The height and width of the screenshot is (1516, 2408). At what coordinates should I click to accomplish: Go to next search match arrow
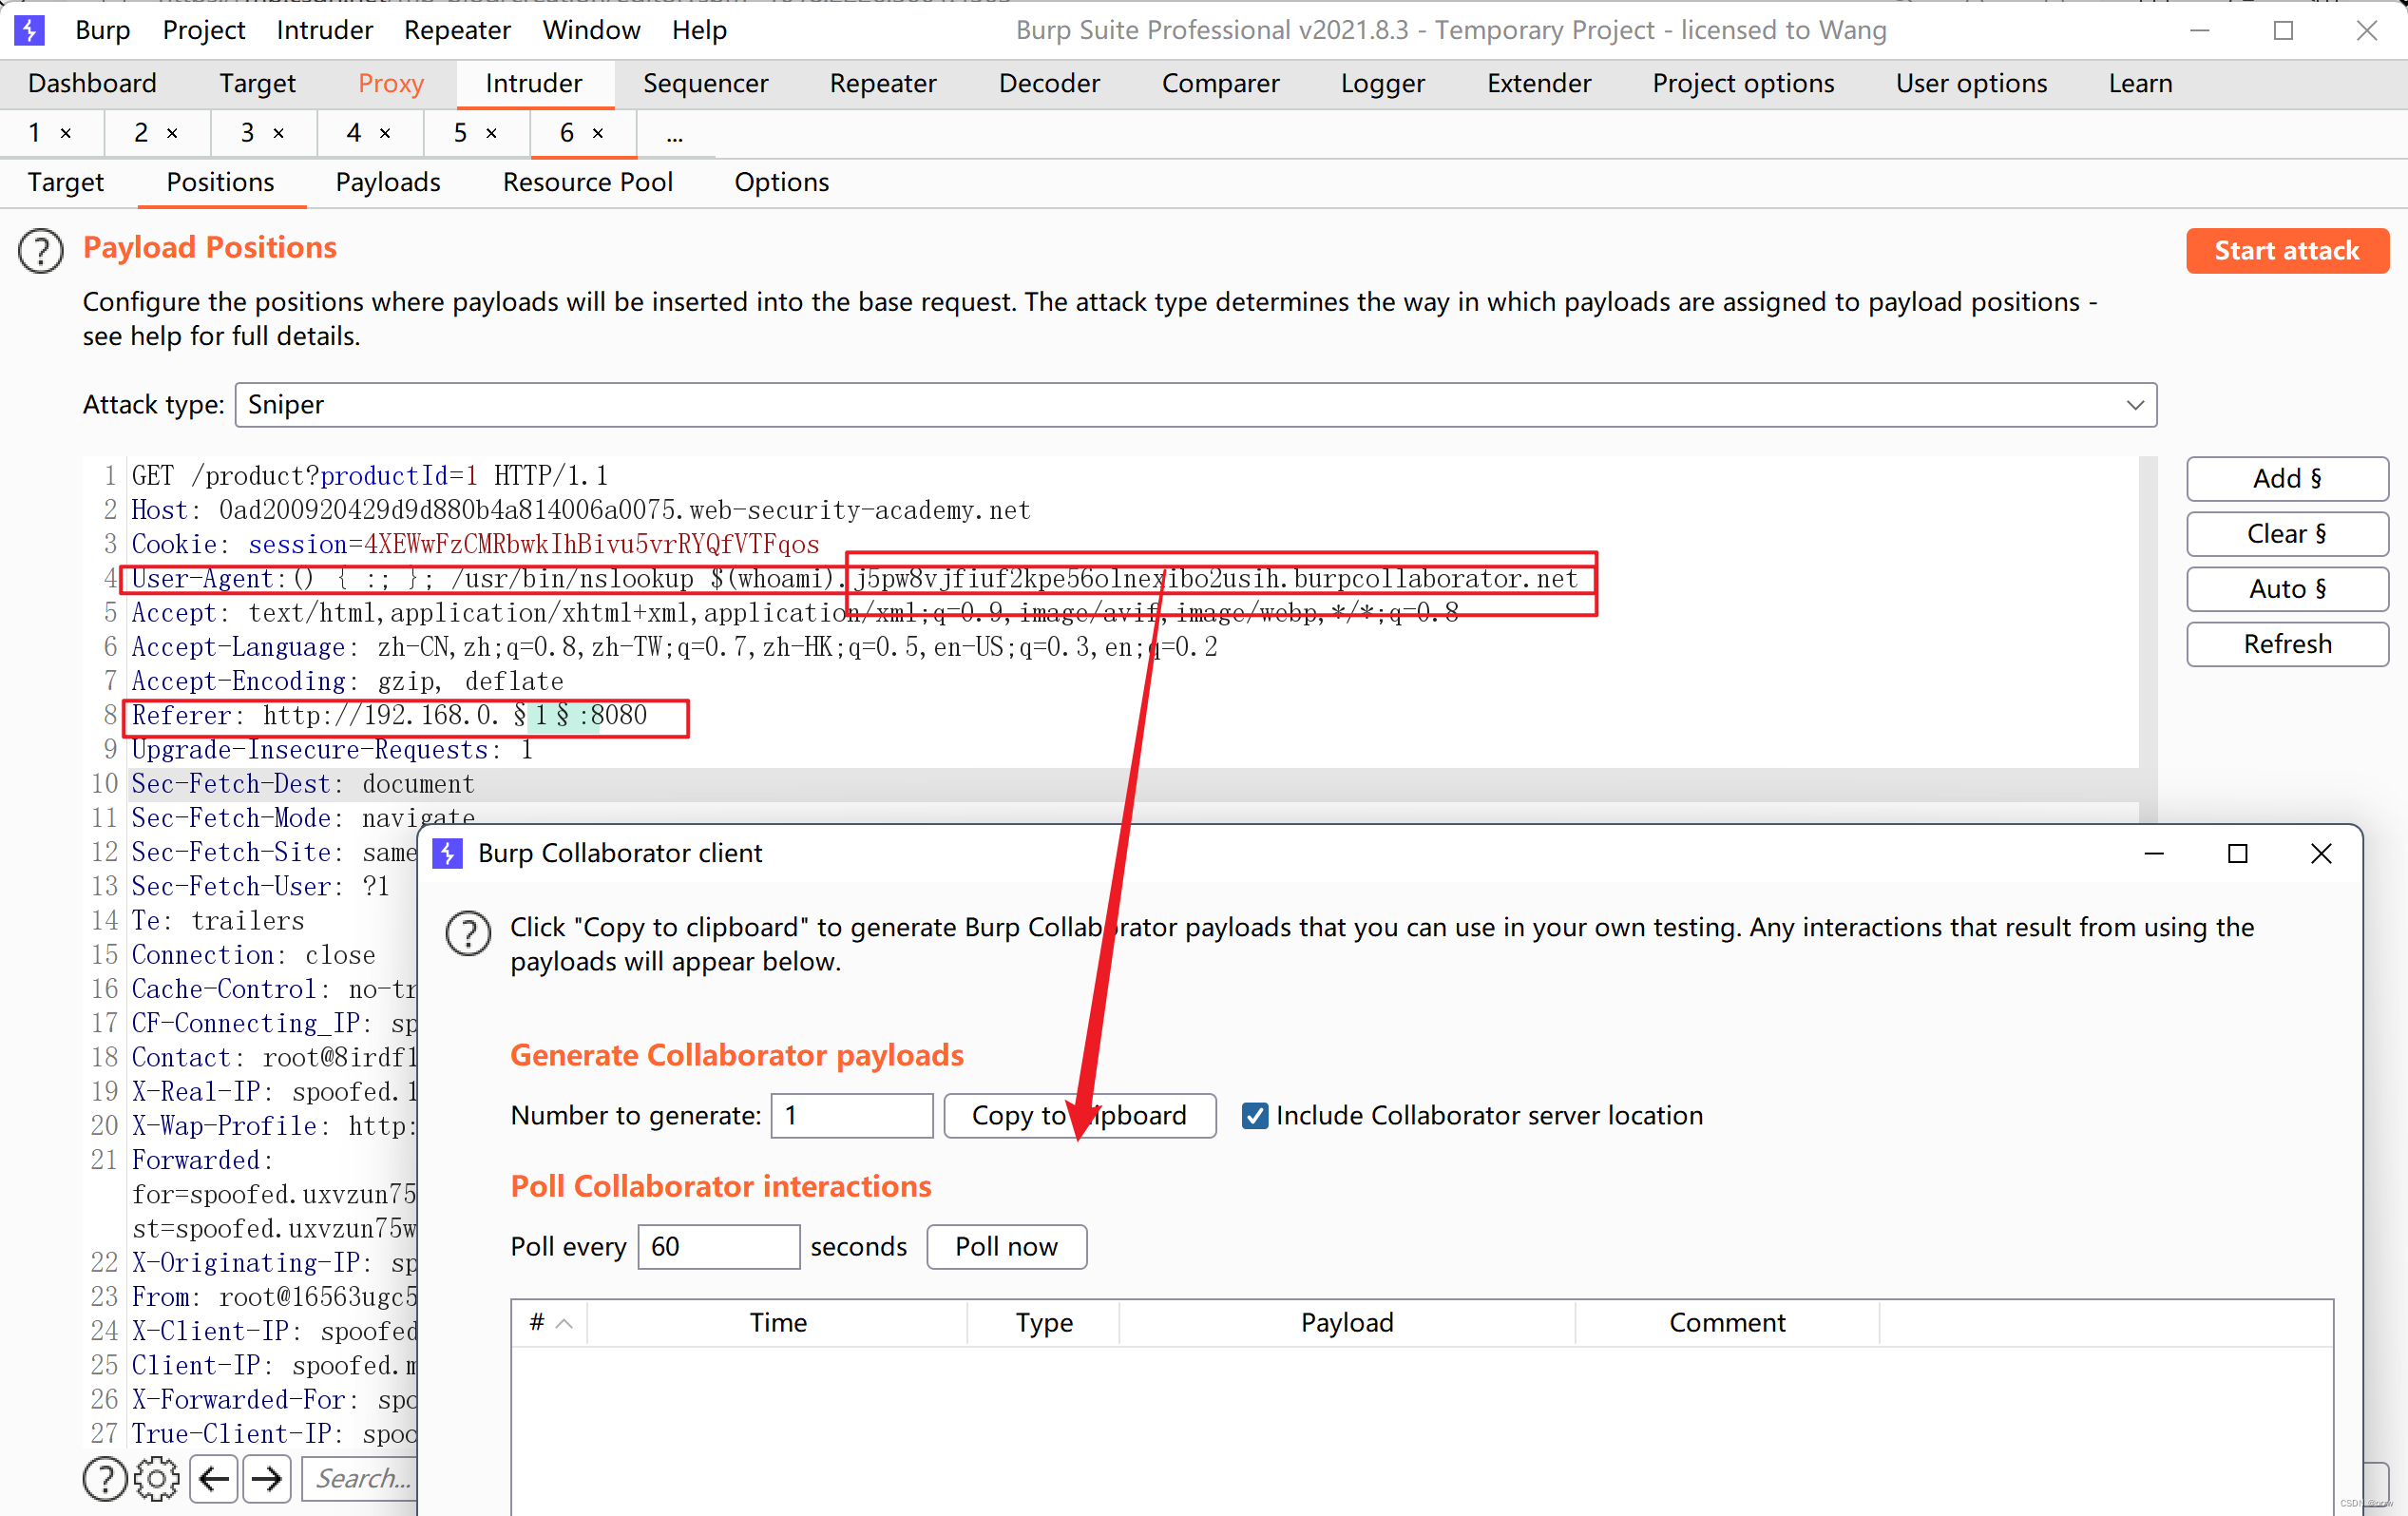tap(266, 1479)
